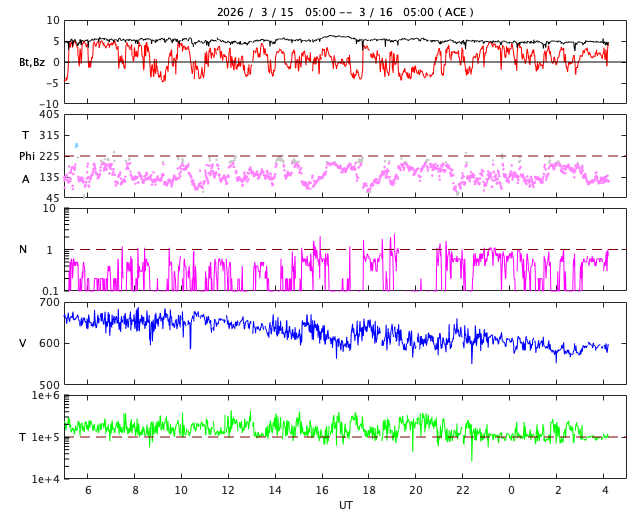The image size is (640, 512).
Task: Click the 1e+4 tick label on the temperature axis
Action: coord(46,479)
